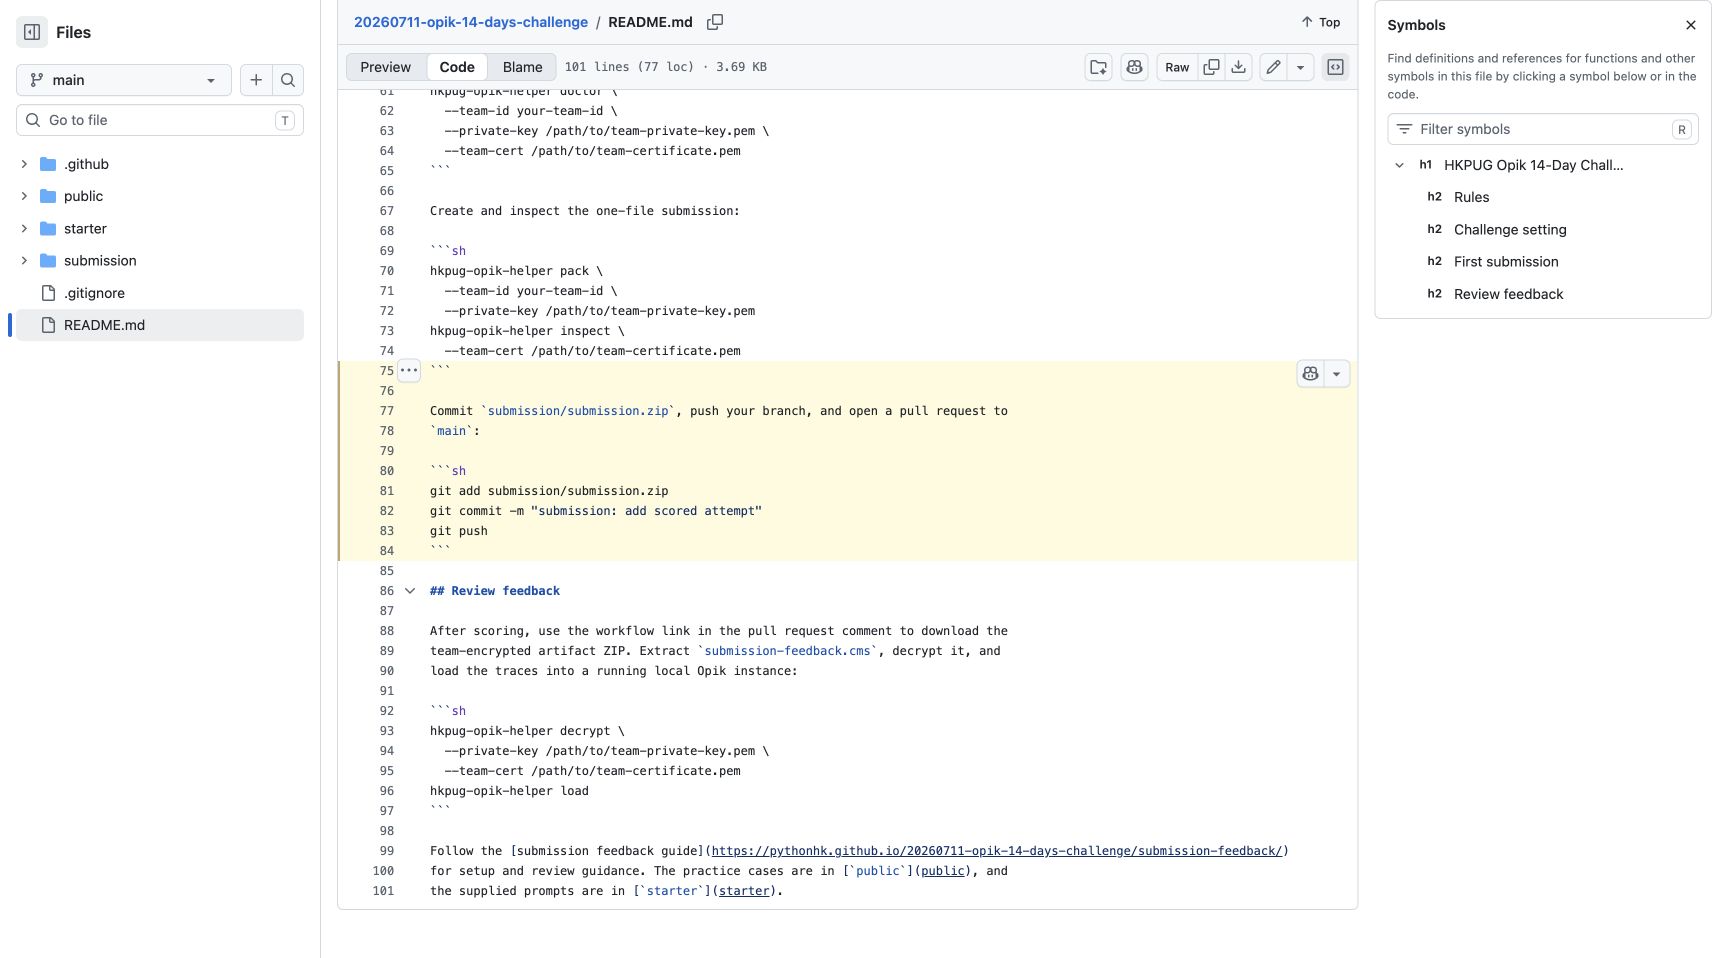Click the .github folder icon
The height and width of the screenshot is (958, 1728).
(48, 164)
